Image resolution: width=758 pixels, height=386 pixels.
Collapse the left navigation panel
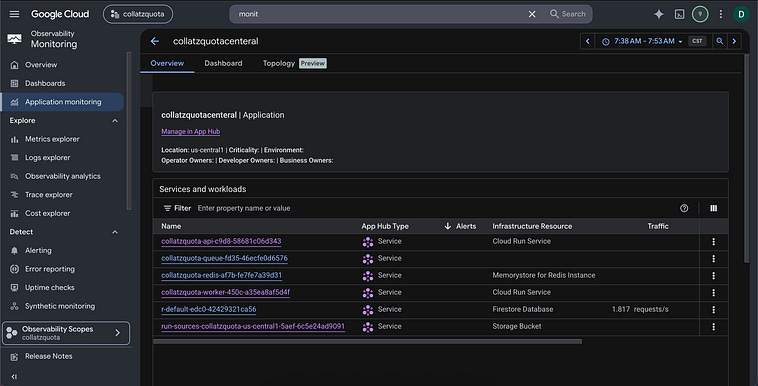14,376
